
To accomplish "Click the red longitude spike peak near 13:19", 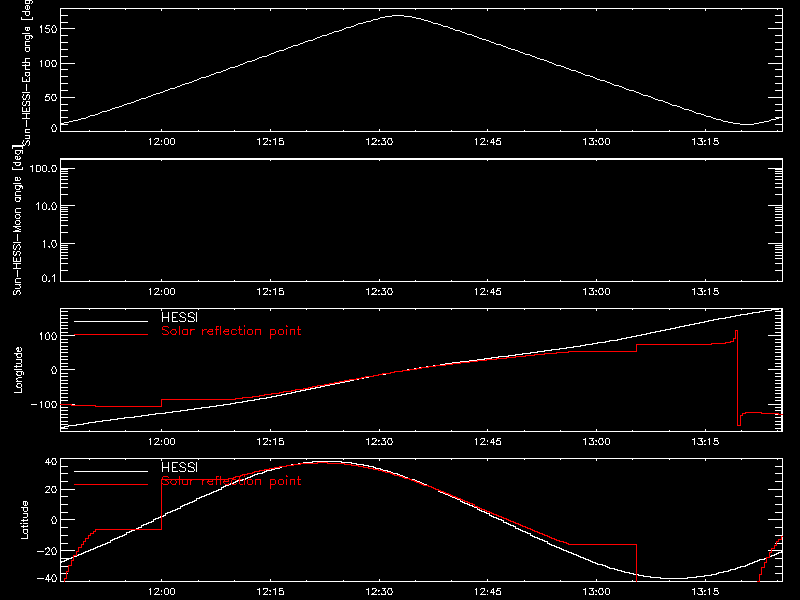I will [x=736, y=332].
